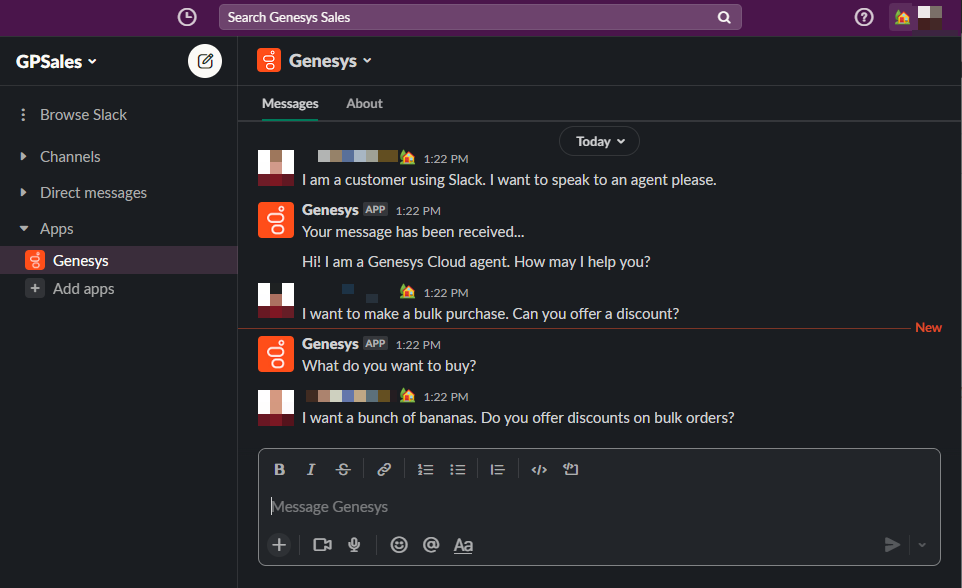Open the emoji picker
962x588 pixels.
tap(399, 545)
